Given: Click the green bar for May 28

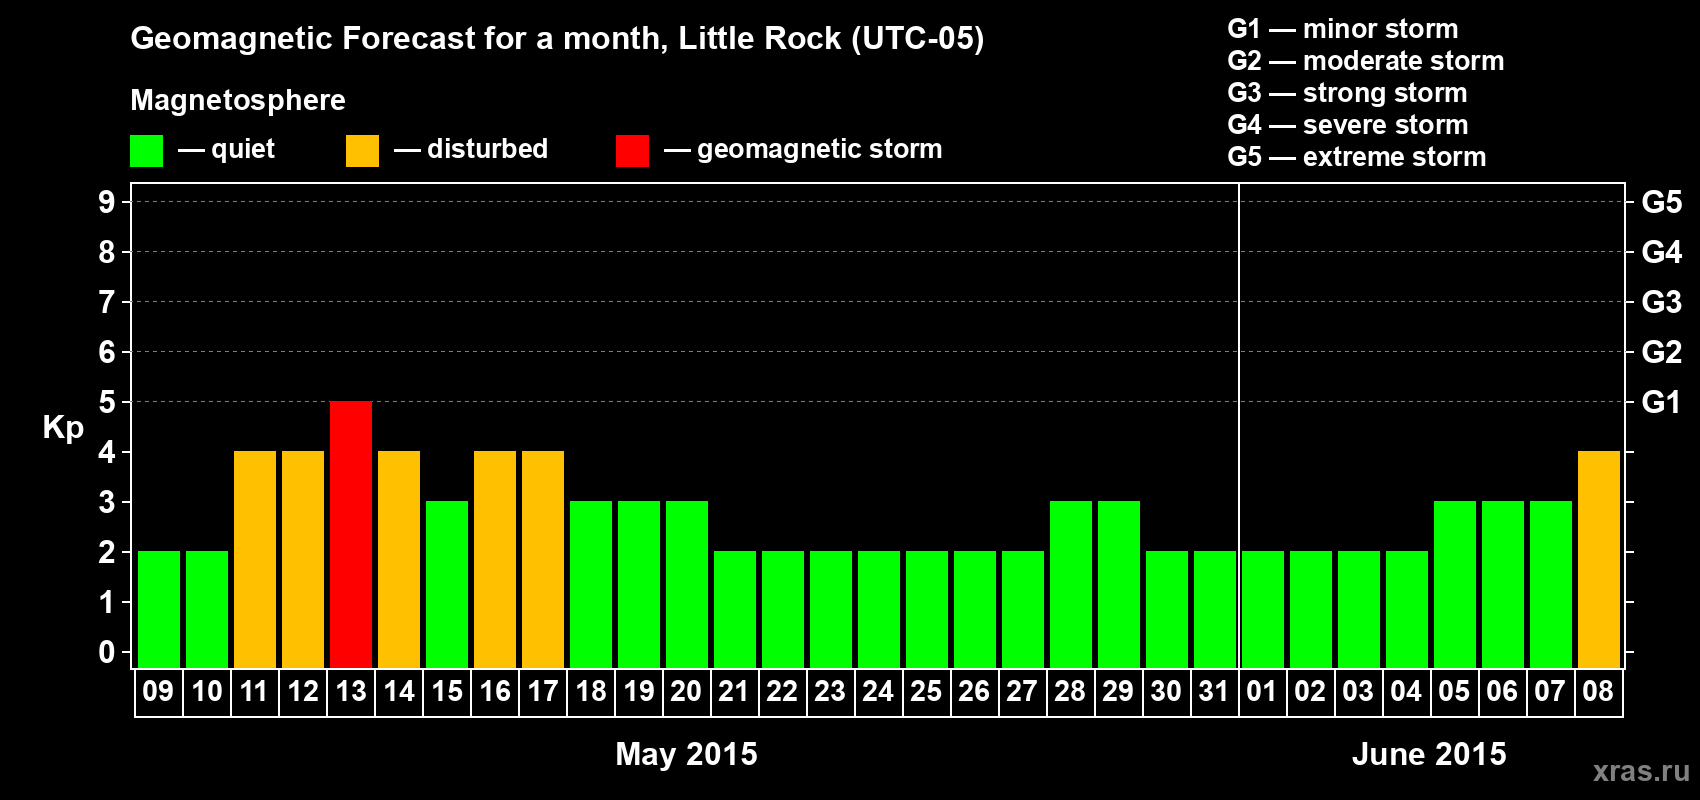Looking at the screenshot, I should [x=1071, y=585].
